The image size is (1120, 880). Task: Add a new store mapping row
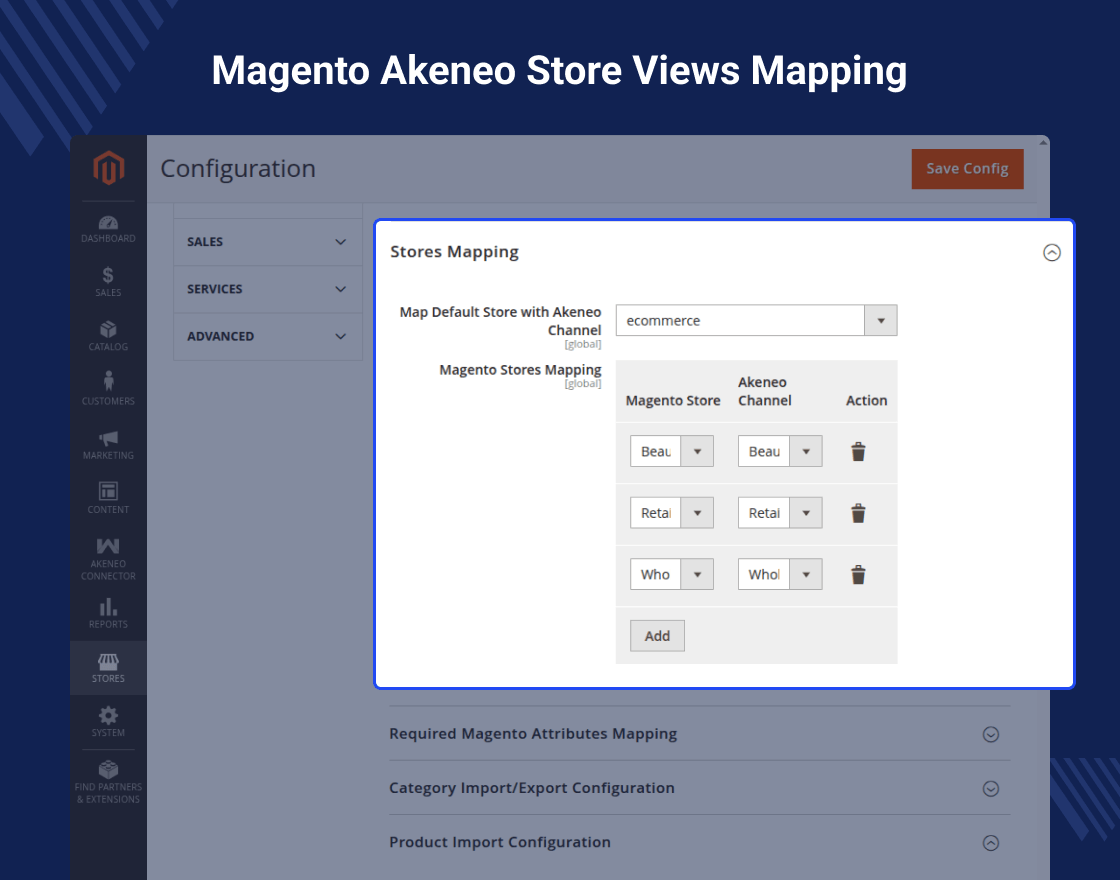click(657, 636)
